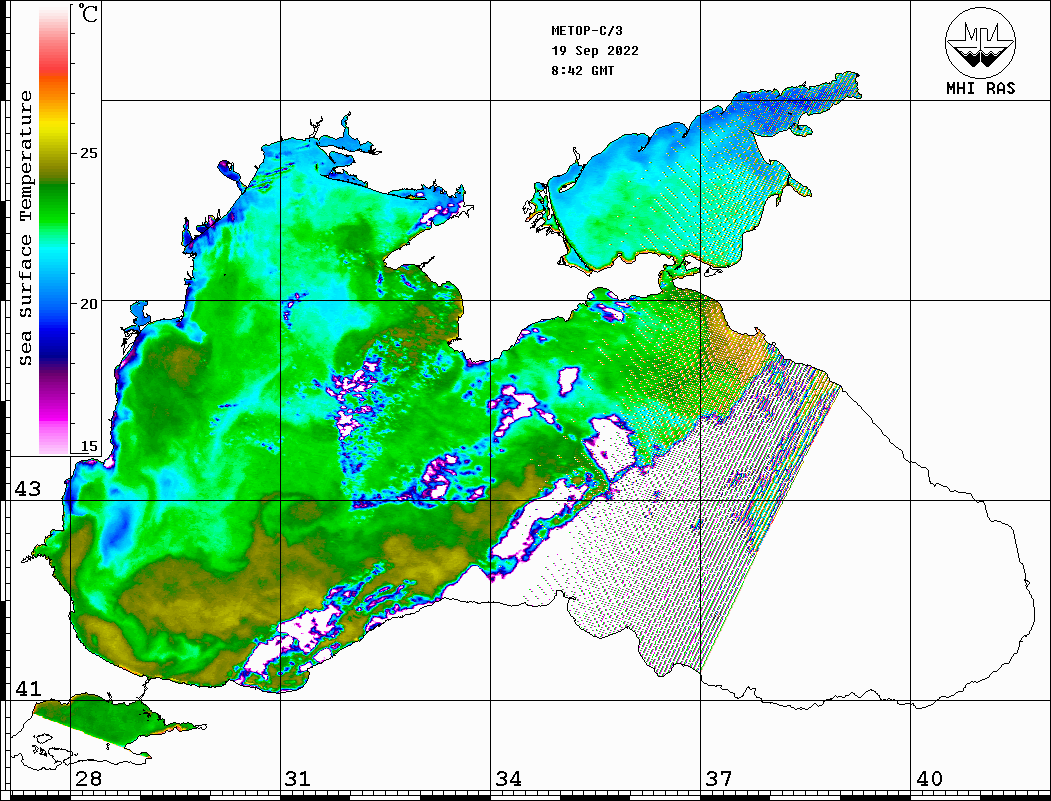Screen dimensions: 1051x801
Task: Click the longitude label '40'
Action: [929, 779]
